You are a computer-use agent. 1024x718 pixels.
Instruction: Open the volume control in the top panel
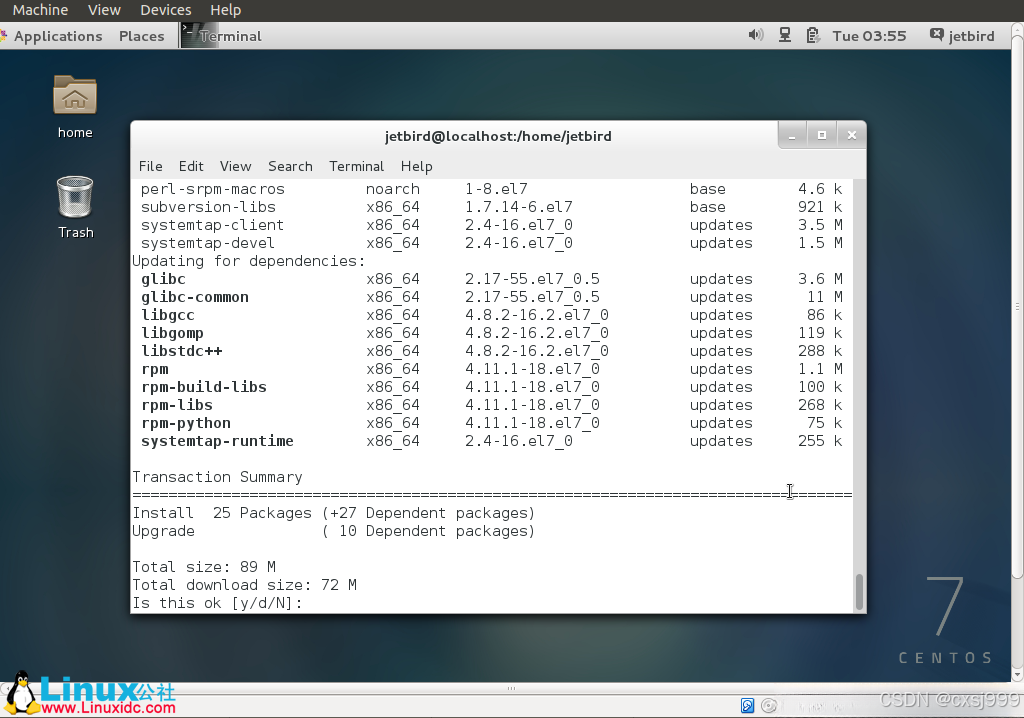coord(756,35)
